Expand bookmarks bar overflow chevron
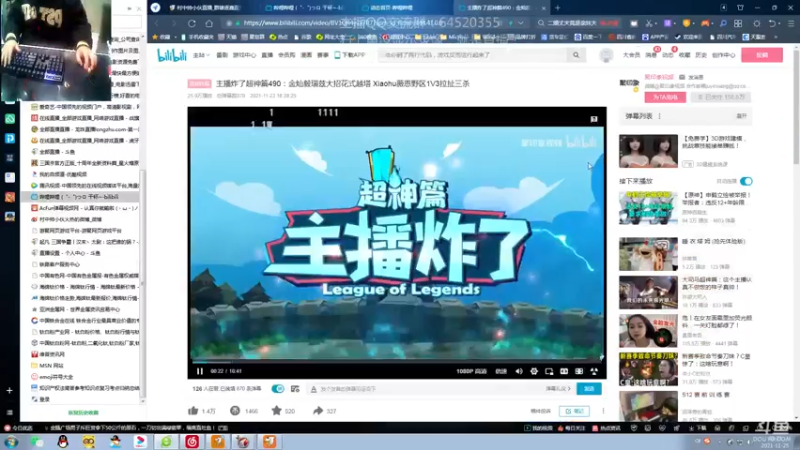Image resolution: width=800 pixels, height=450 pixels. click(776, 37)
